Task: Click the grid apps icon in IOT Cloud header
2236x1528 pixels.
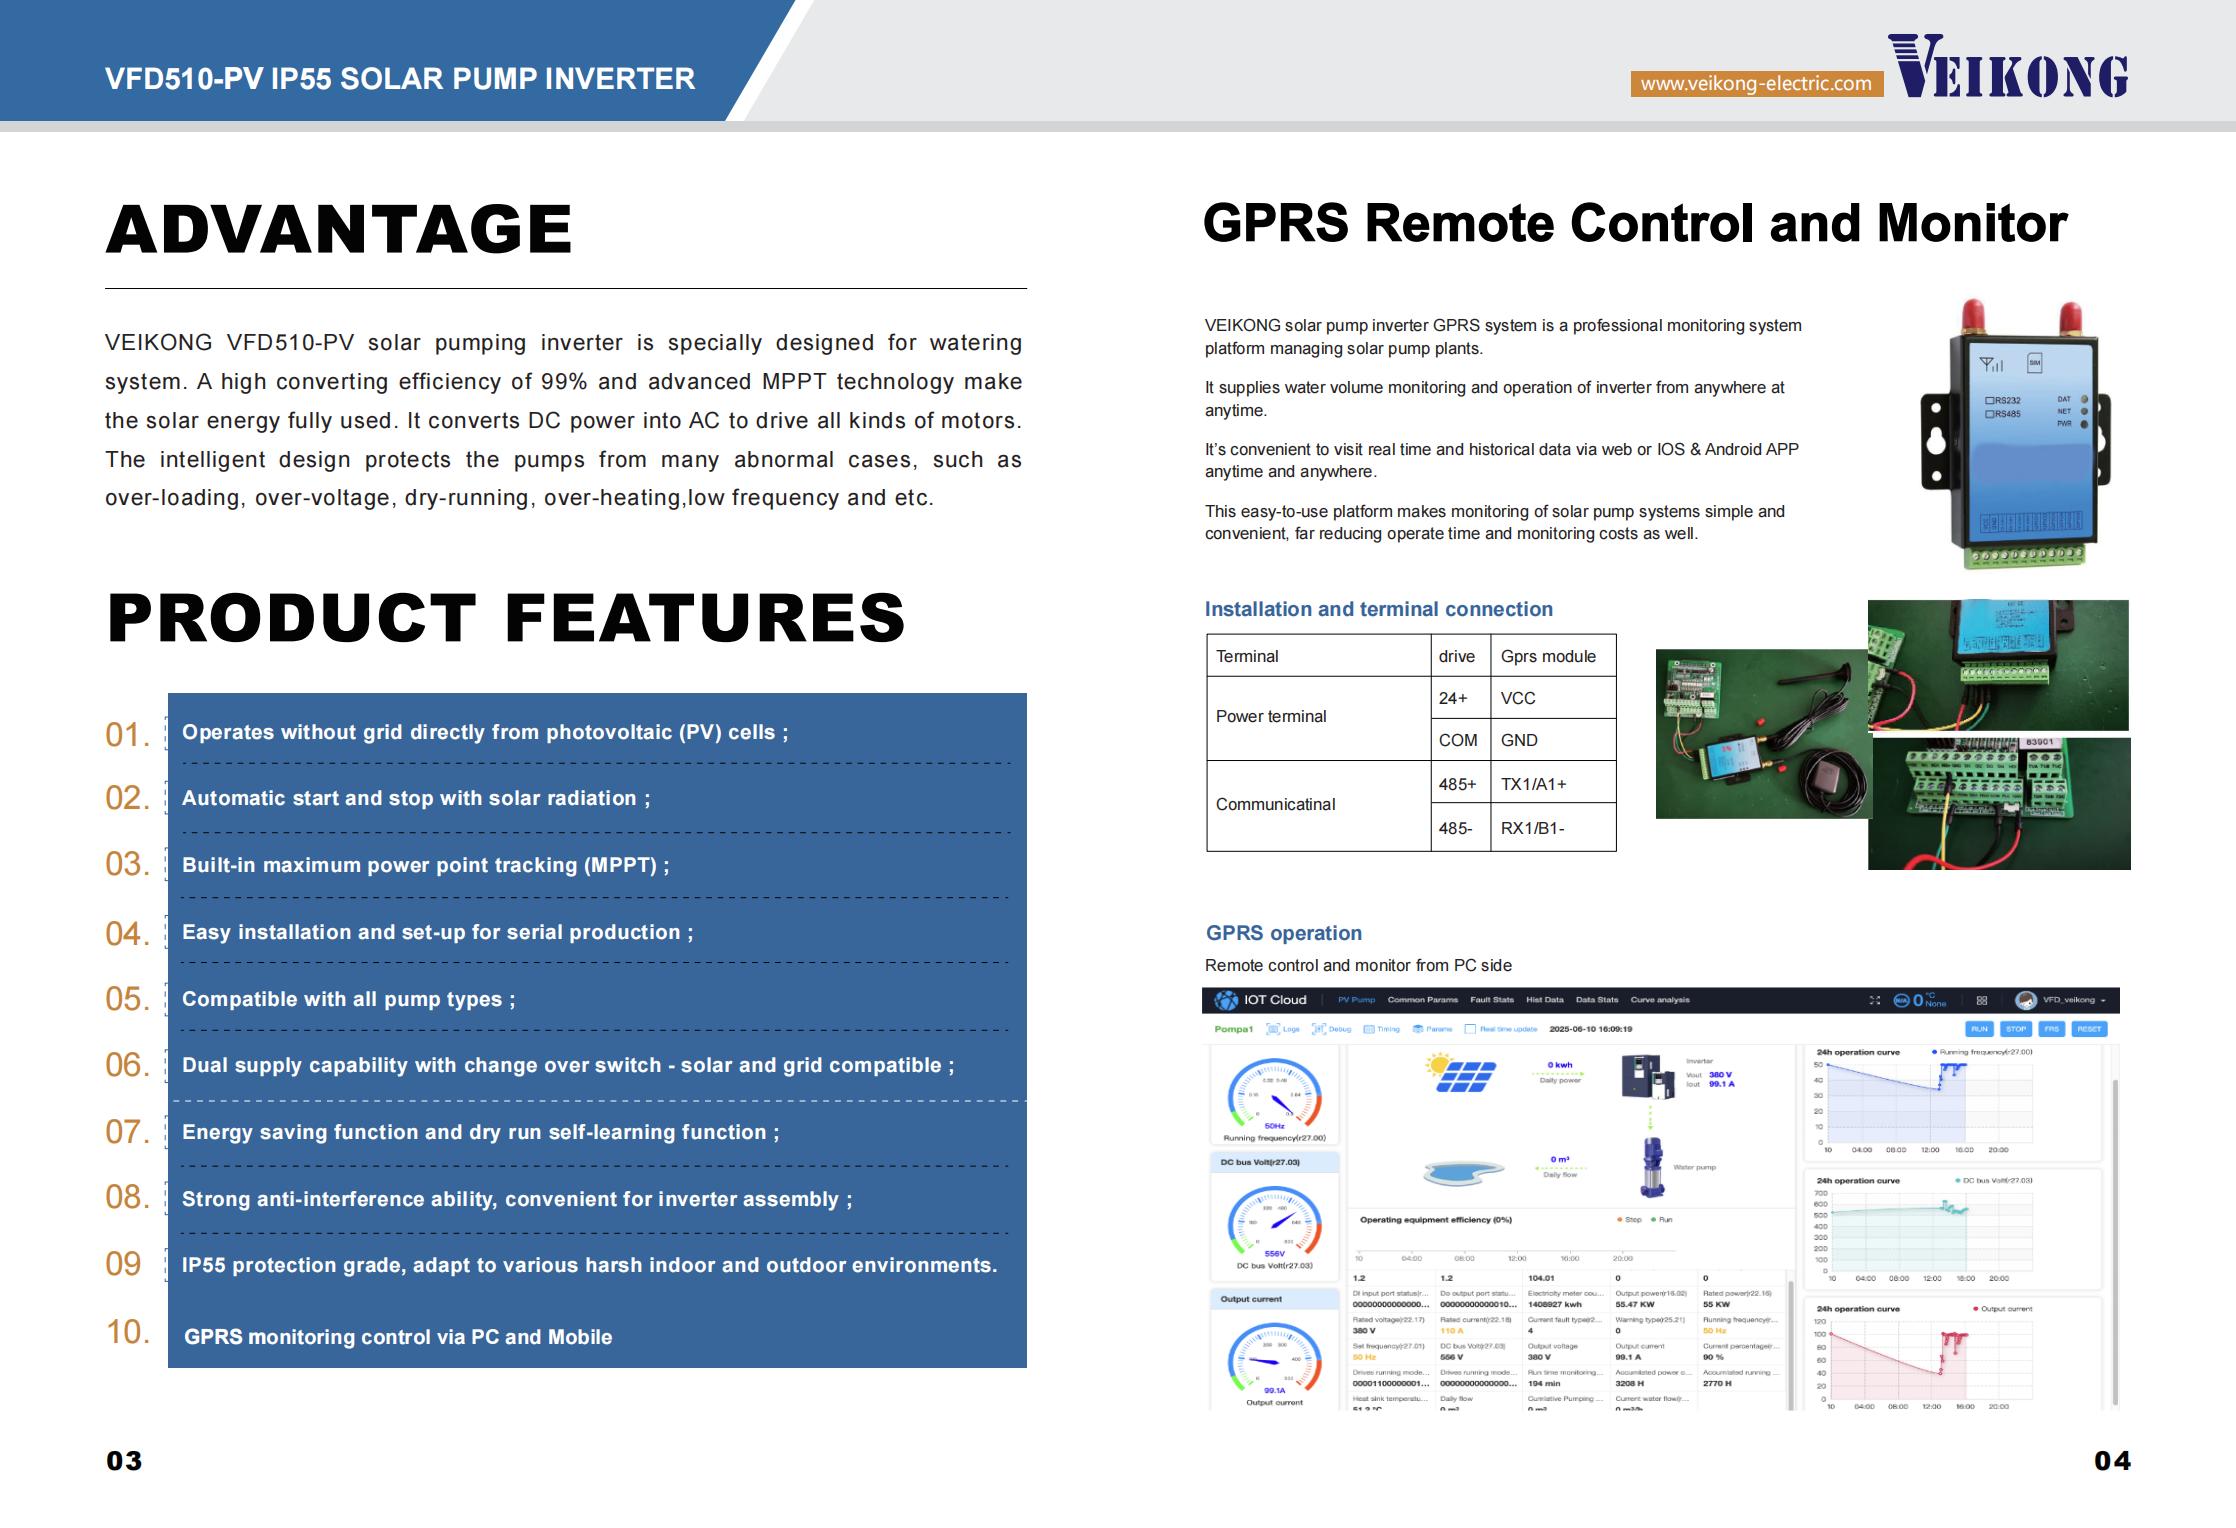Action: 1982,1000
